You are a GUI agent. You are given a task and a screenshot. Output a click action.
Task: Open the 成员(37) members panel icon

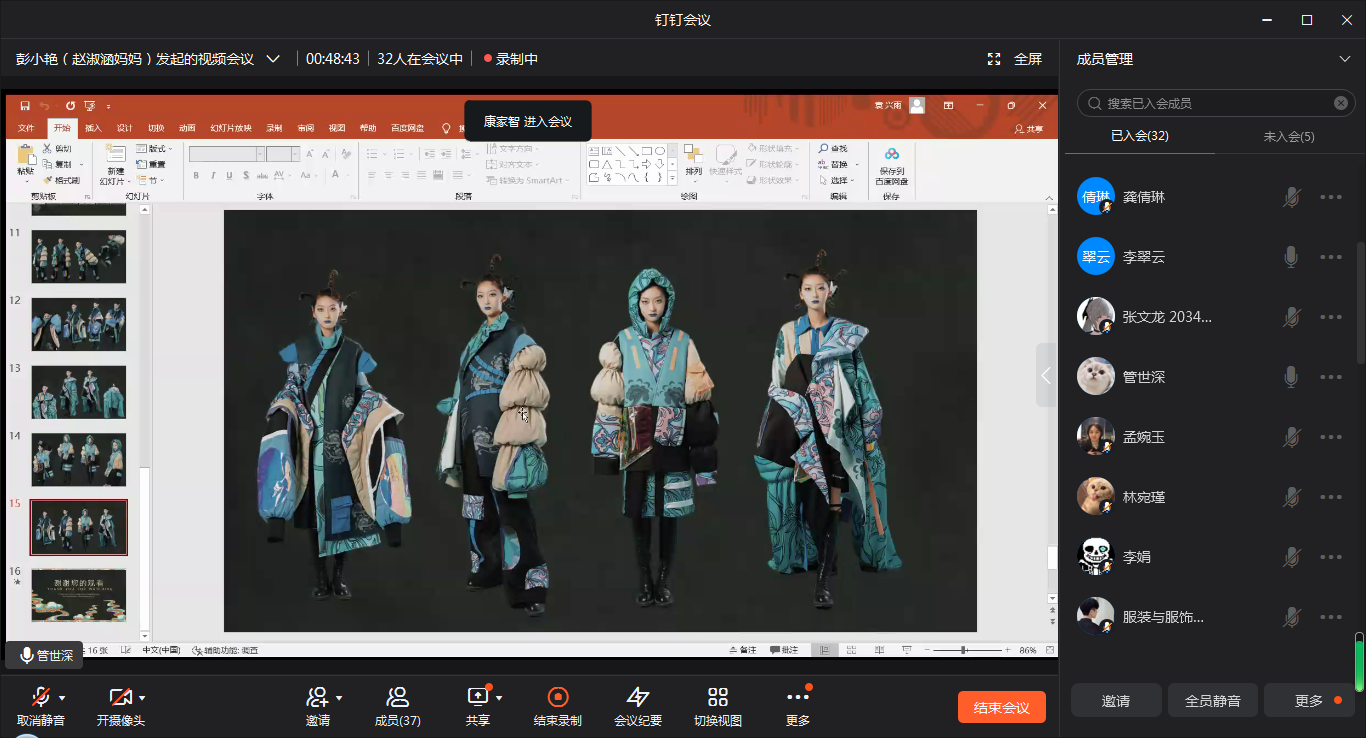397,697
